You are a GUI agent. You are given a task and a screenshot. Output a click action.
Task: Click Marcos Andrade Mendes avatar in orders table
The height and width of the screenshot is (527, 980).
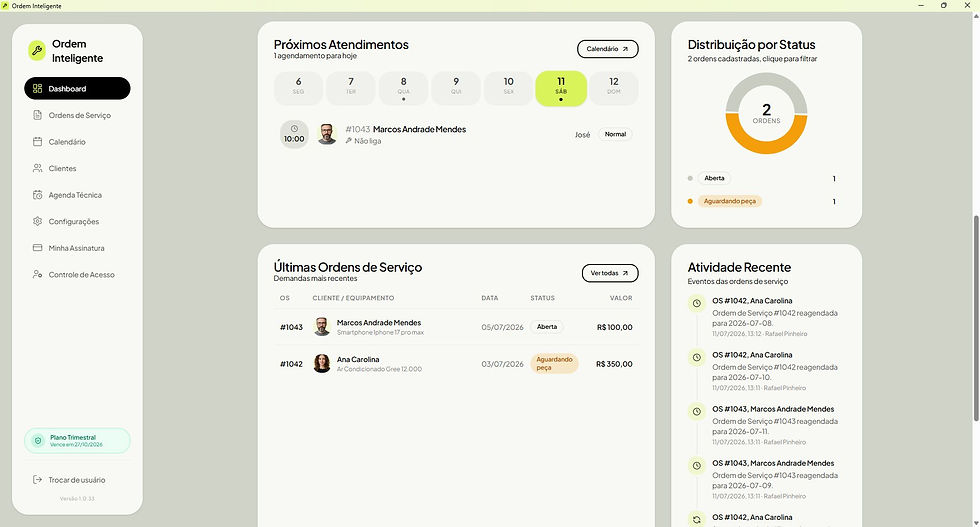[322, 326]
